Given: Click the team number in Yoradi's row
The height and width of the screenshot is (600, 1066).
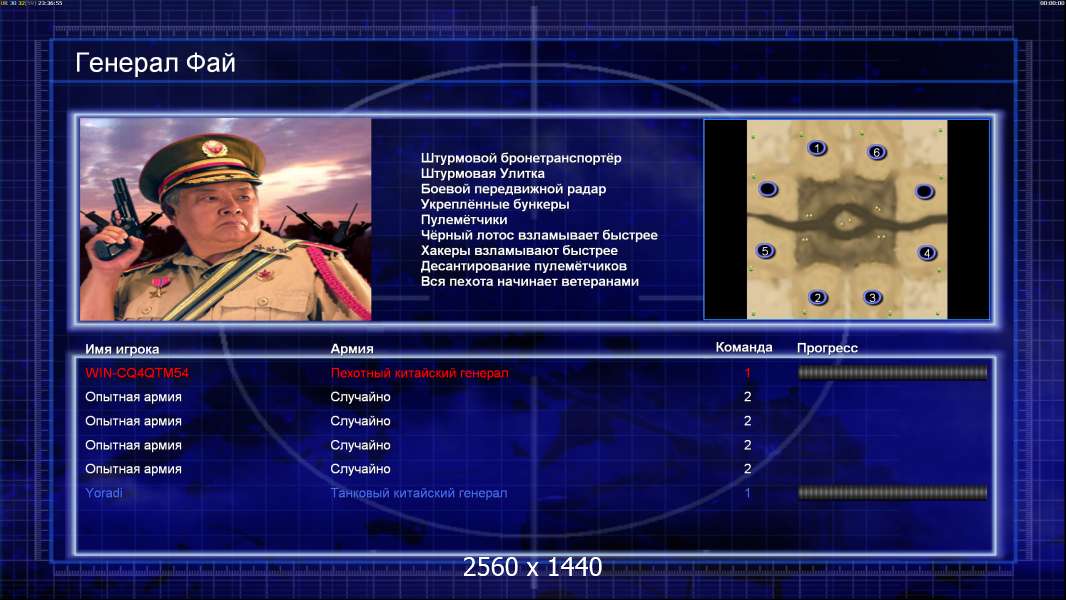Looking at the screenshot, I should click(x=748, y=493).
